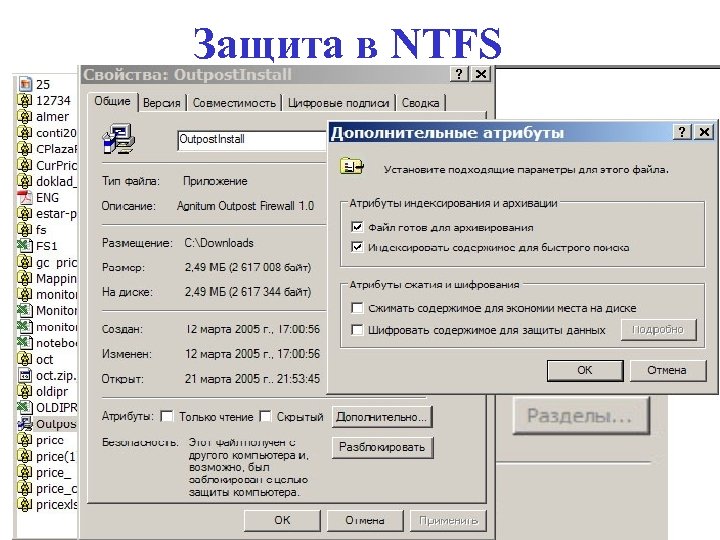Image resolution: width=720 pixels, height=540 pixels.
Task: Click the Применить button
Action: click(448, 520)
